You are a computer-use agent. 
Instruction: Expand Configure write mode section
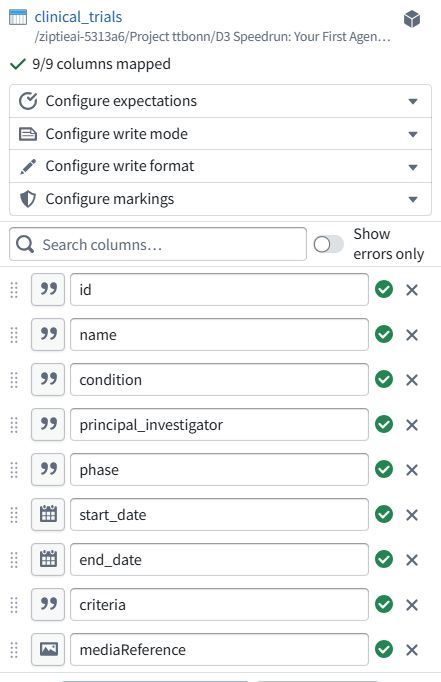point(220,134)
